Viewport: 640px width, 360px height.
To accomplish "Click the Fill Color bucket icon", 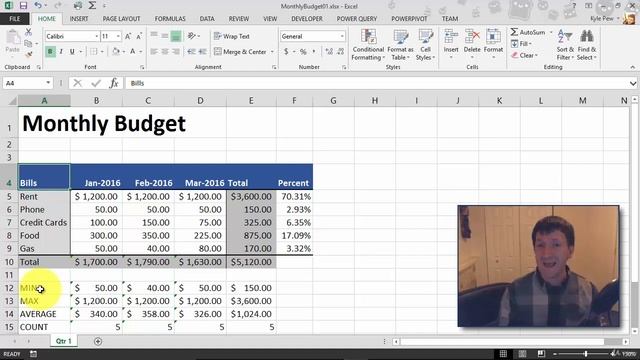I will pos(116,51).
